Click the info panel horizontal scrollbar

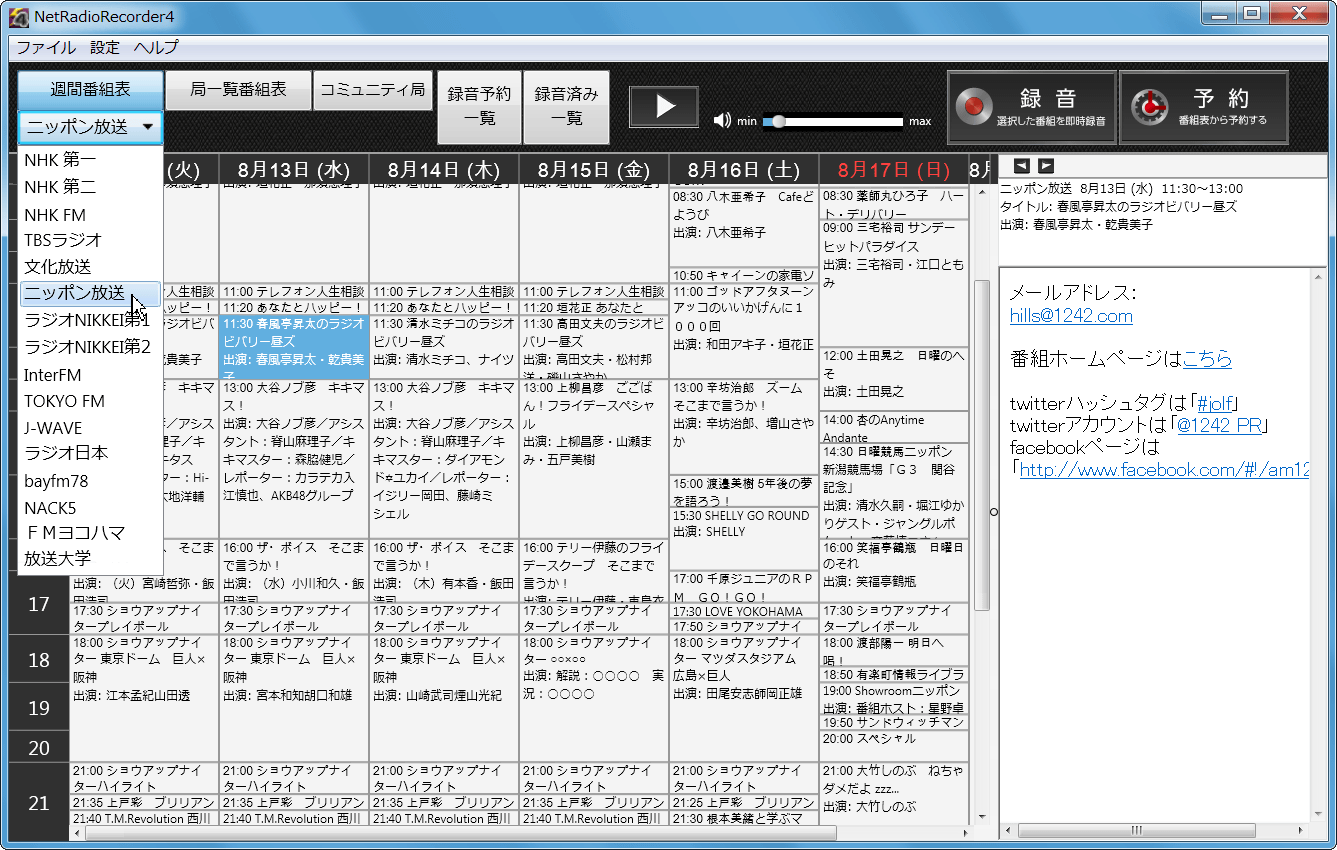coord(1136,830)
